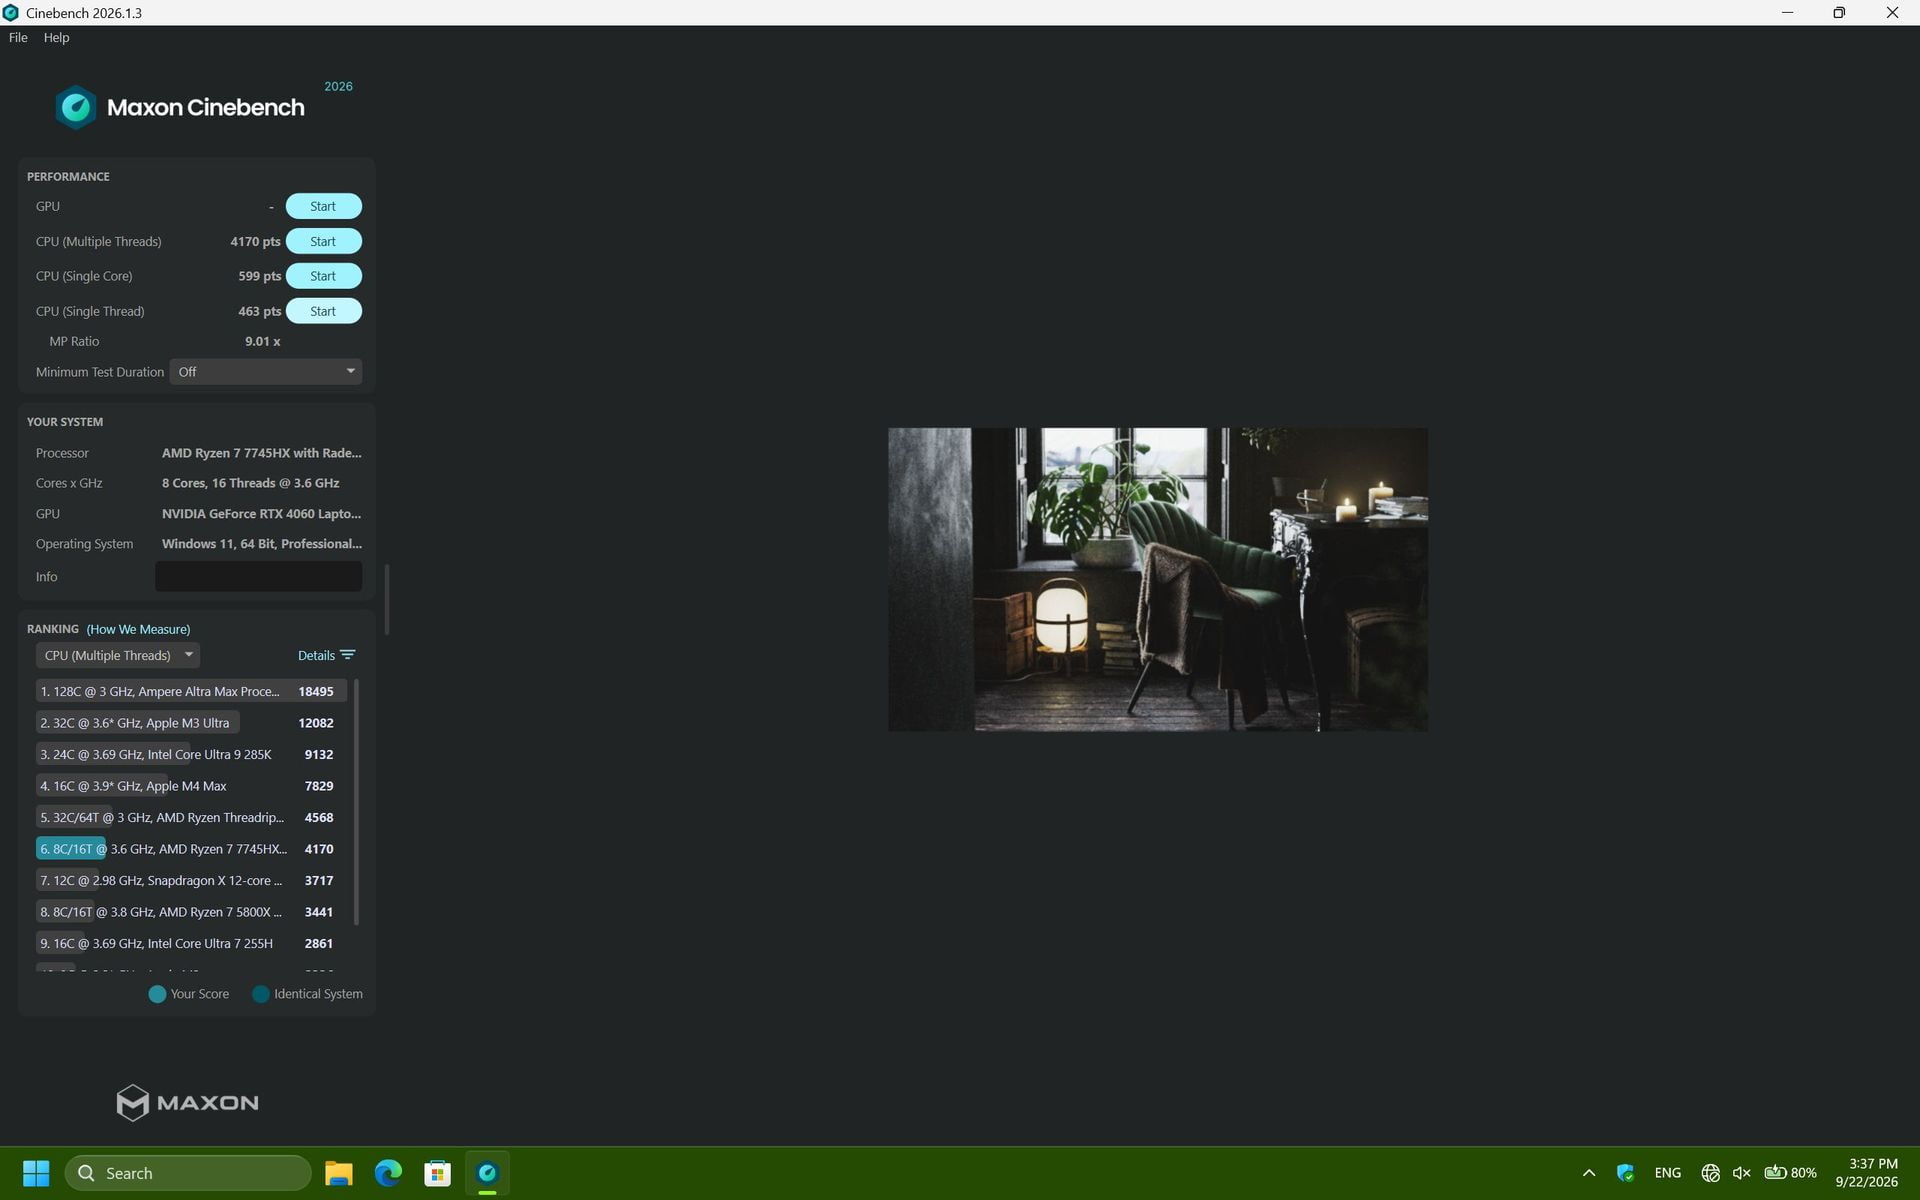Click the Cinebench title bar app icon
Image resolution: width=1920 pixels, height=1200 pixels.
11,13
